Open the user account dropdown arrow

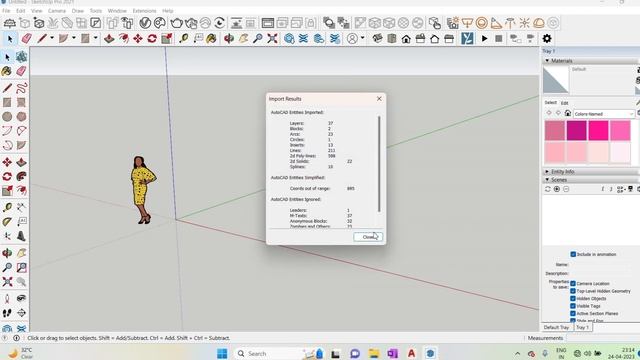[362, 38]
